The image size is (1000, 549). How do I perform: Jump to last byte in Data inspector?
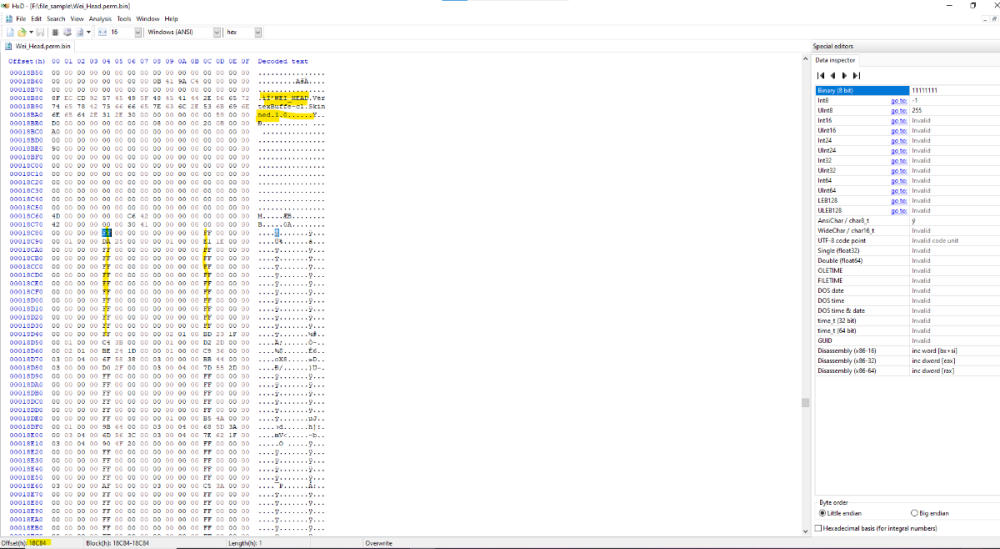click(x=857, y=75)
